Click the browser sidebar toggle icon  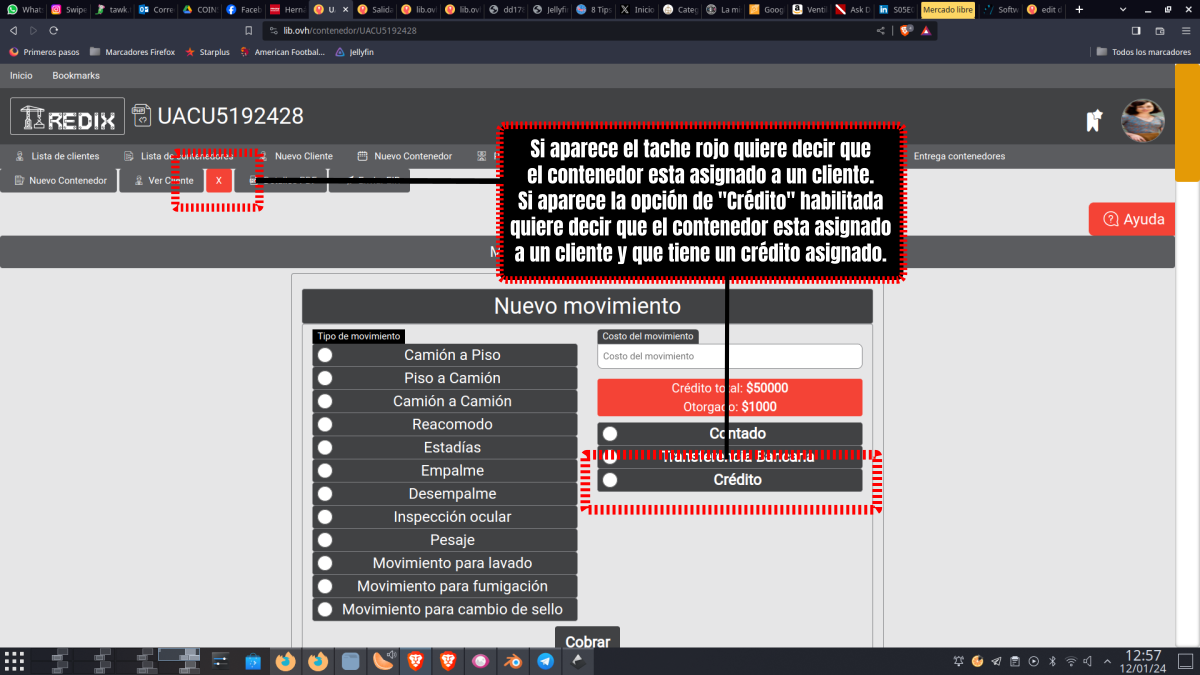click(1135, 31)
